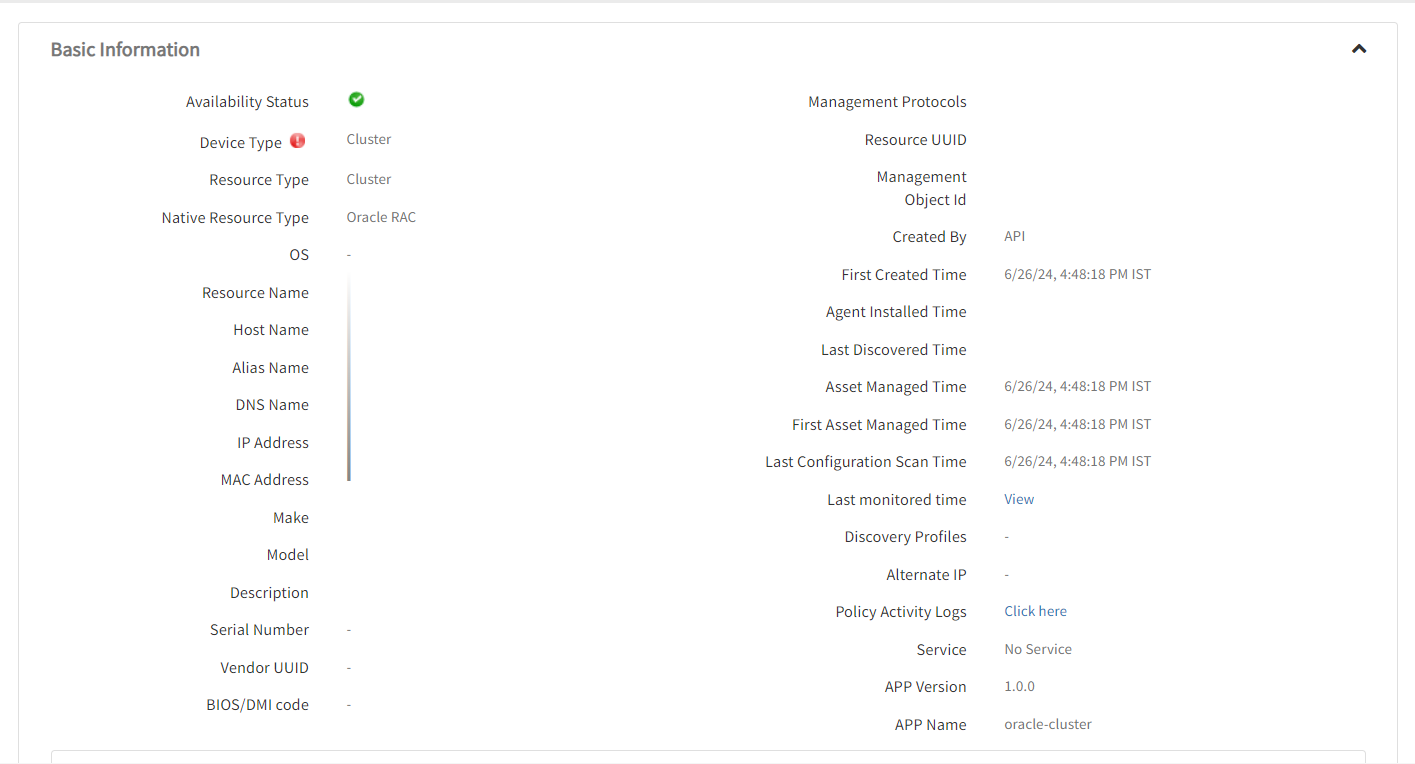1415x764 pixels.
Task: Click the Resource UUID label
Action: click(915, 140)
